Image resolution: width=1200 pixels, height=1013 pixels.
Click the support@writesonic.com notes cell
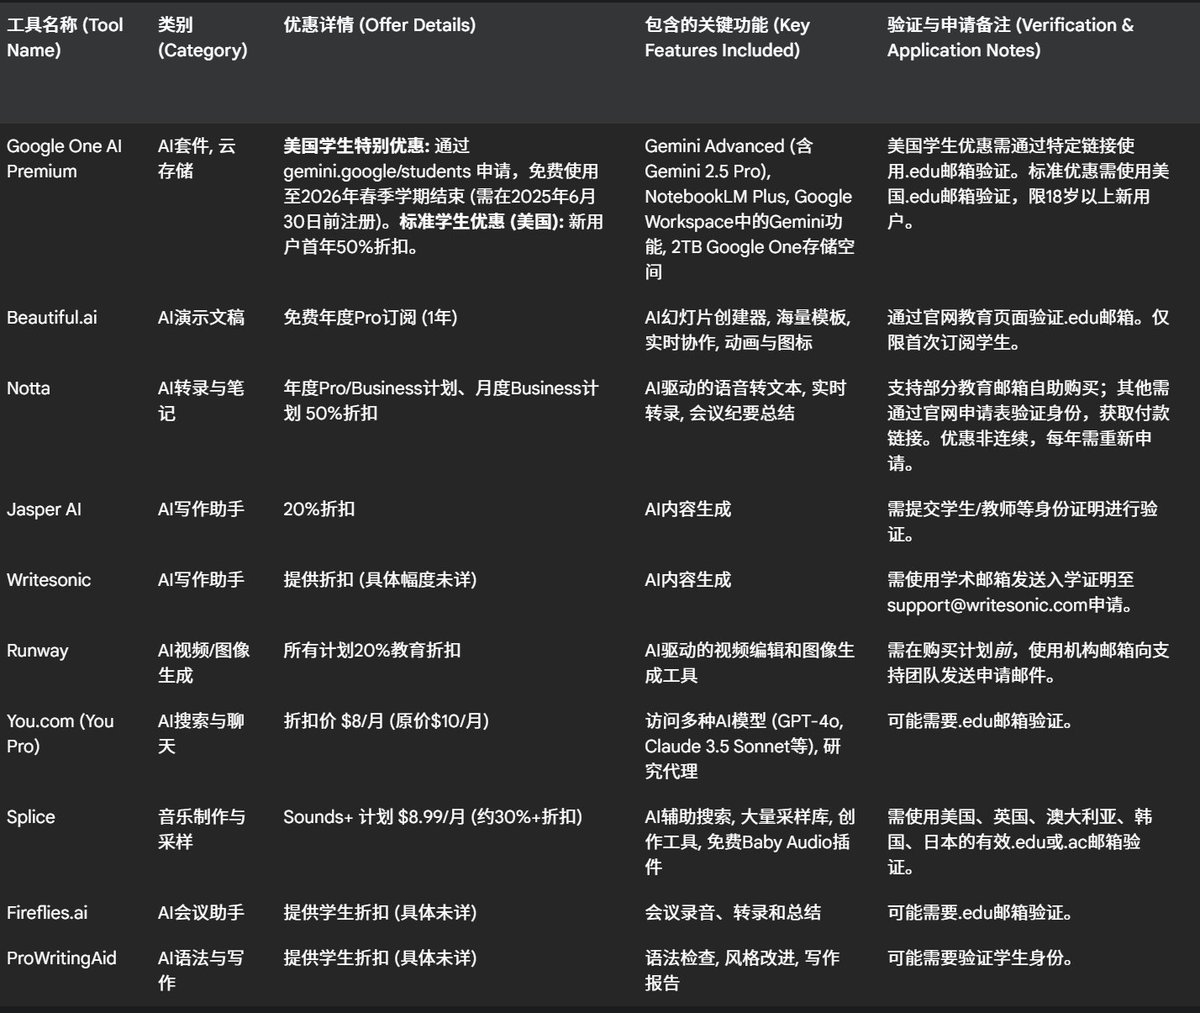pyautogui.click(x=1010, y=592)
